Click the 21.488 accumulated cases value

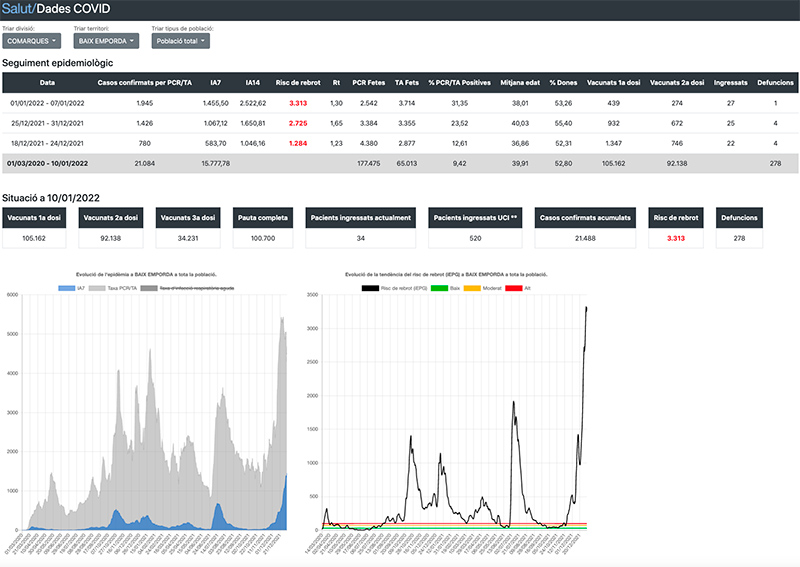(585, 238)
